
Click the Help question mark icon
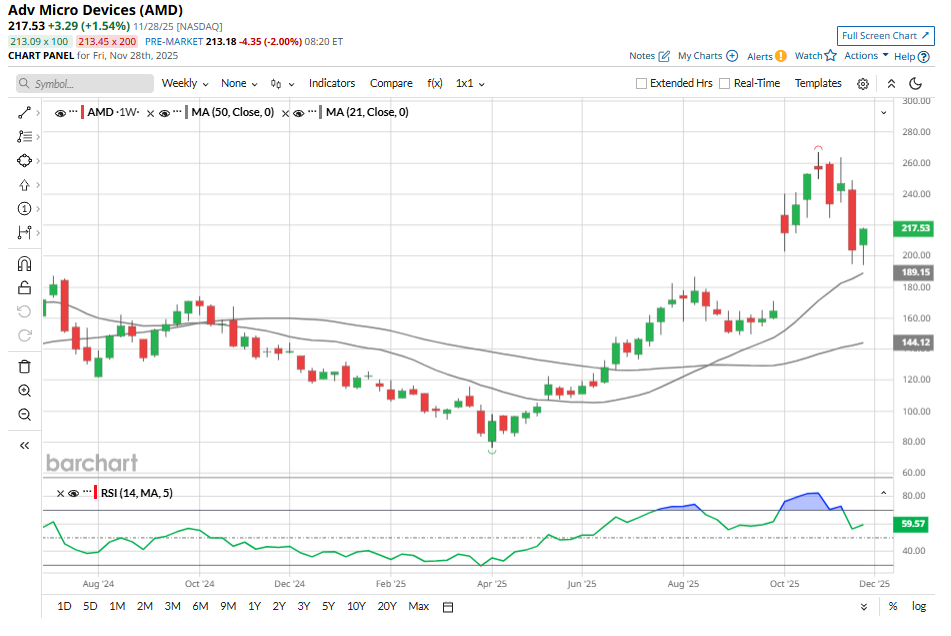[x=924, y=56]
